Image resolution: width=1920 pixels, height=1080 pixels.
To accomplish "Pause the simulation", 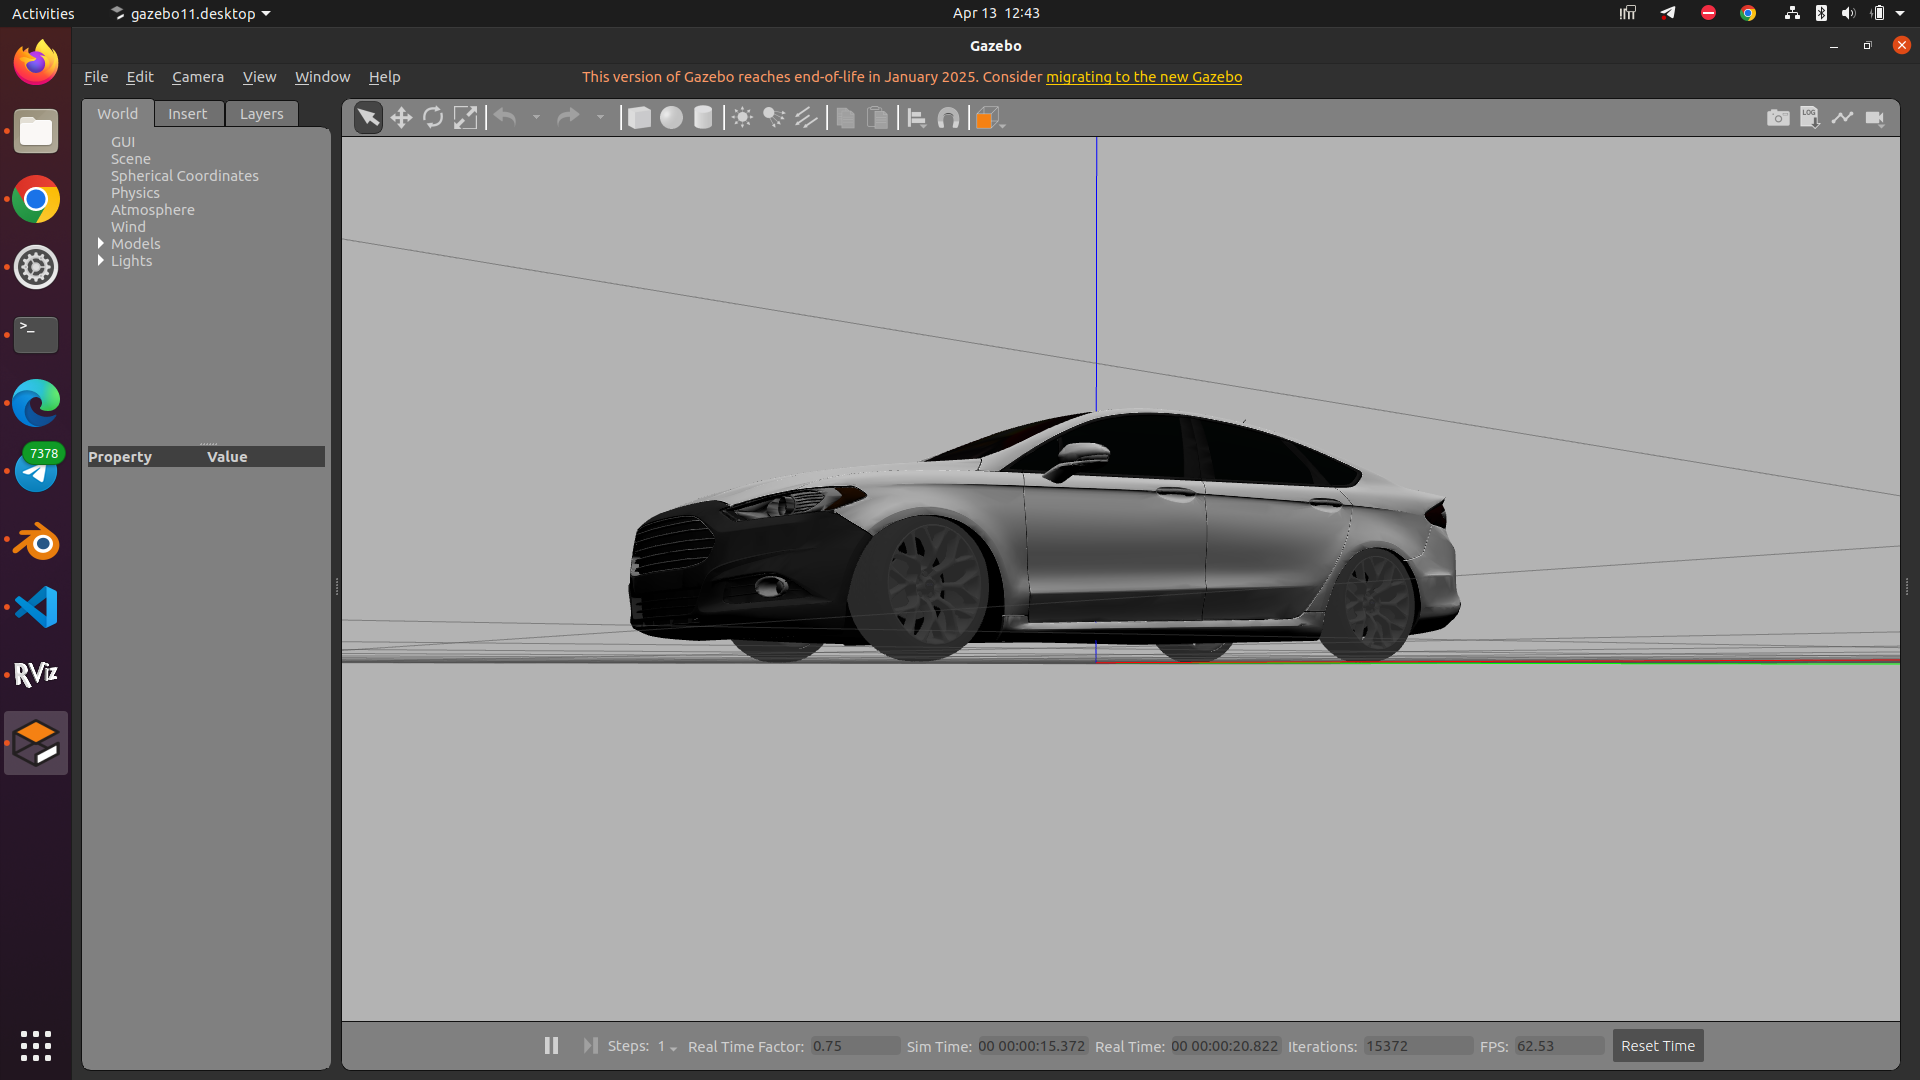I will point(551,1045).
